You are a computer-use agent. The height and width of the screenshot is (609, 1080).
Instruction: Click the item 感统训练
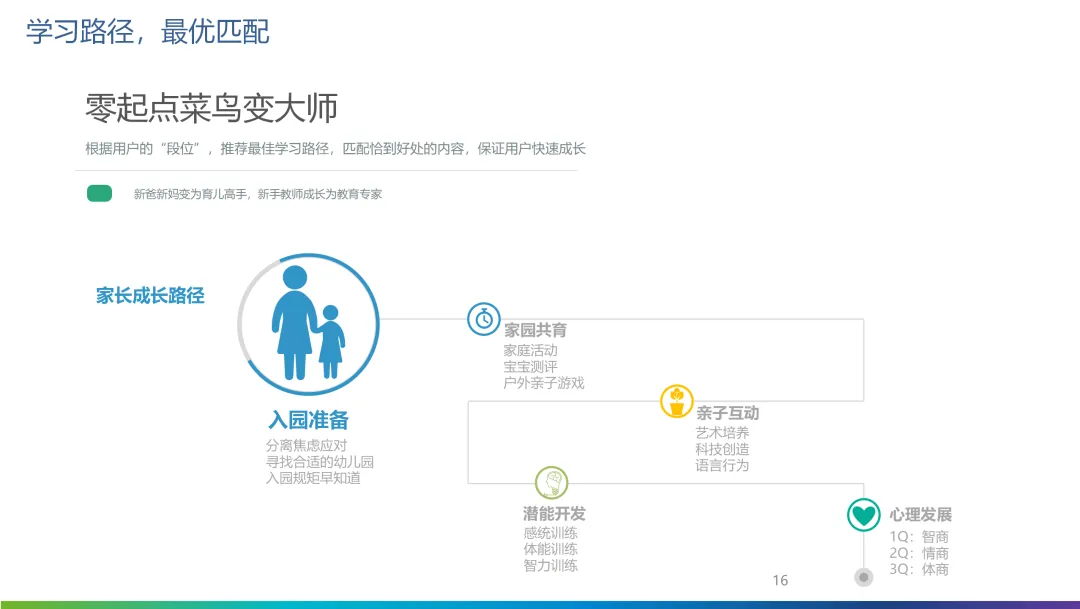click(550, 533)
